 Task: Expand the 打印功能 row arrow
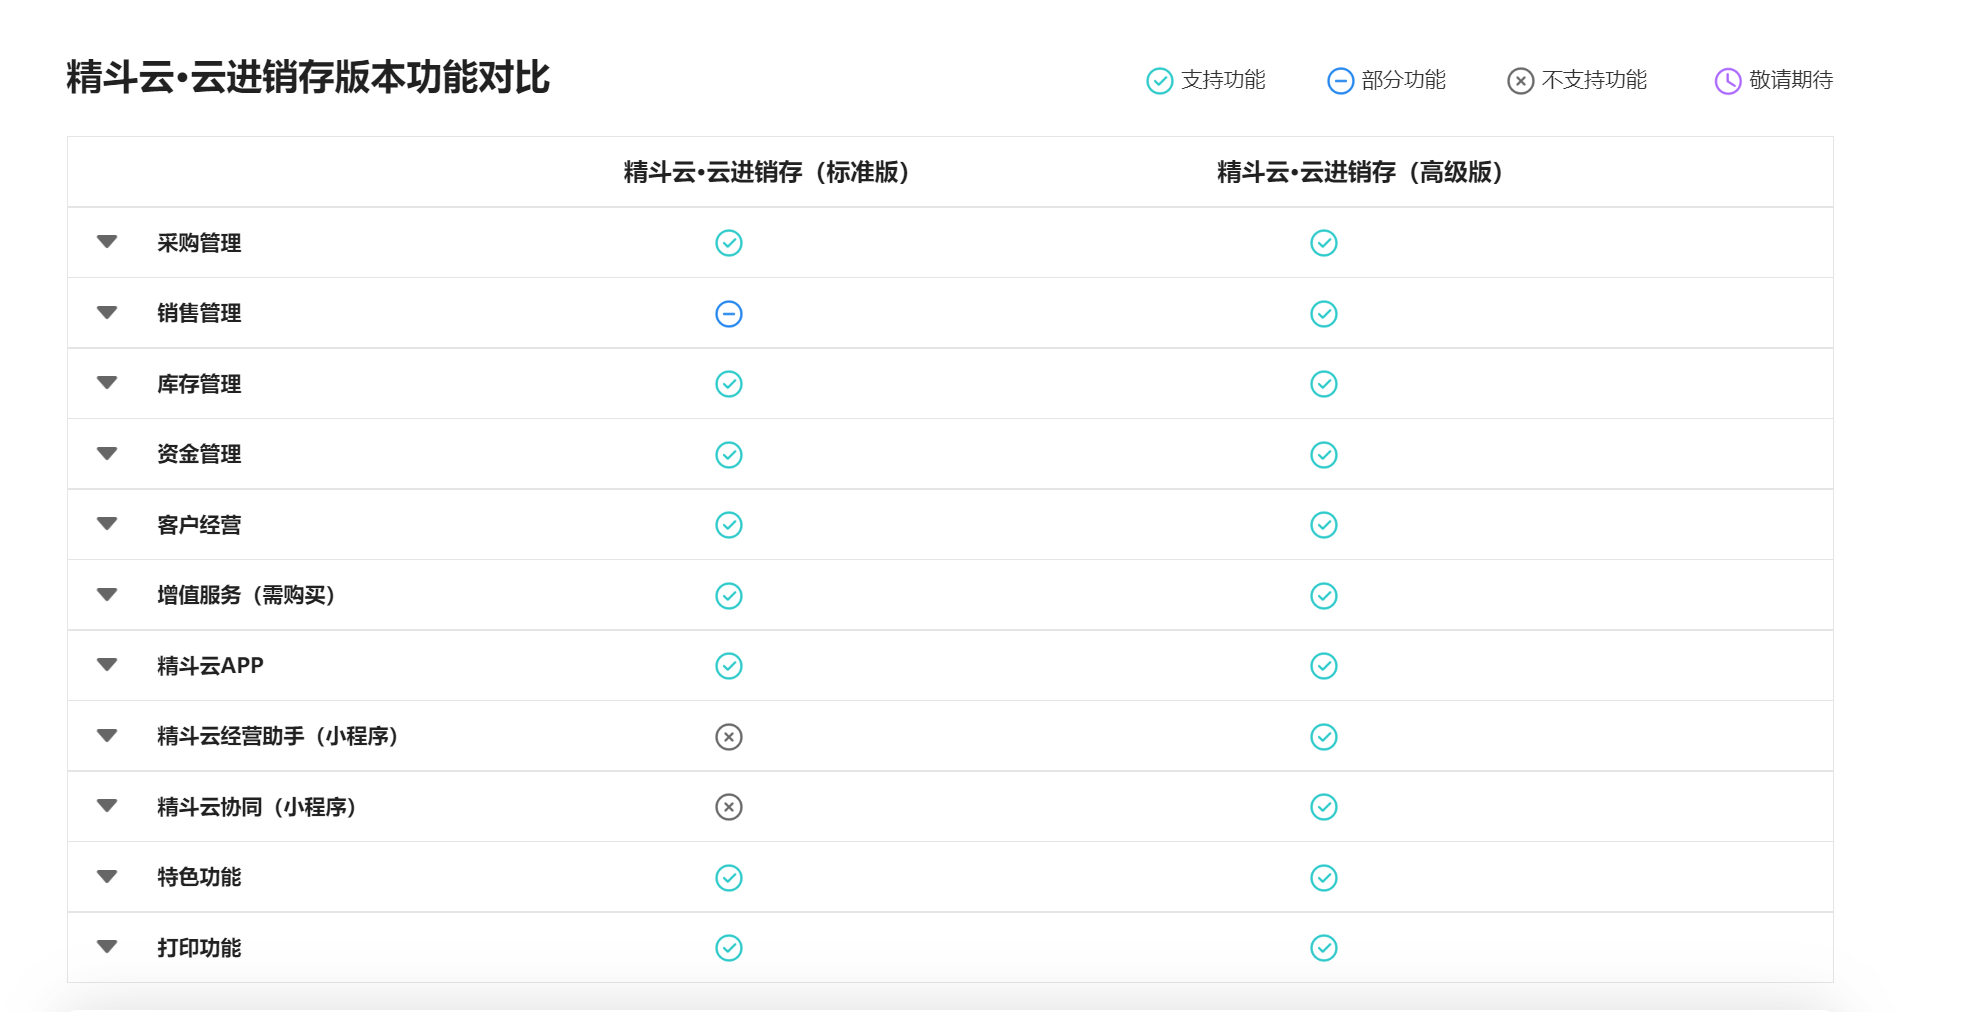[x=107, y=947]
